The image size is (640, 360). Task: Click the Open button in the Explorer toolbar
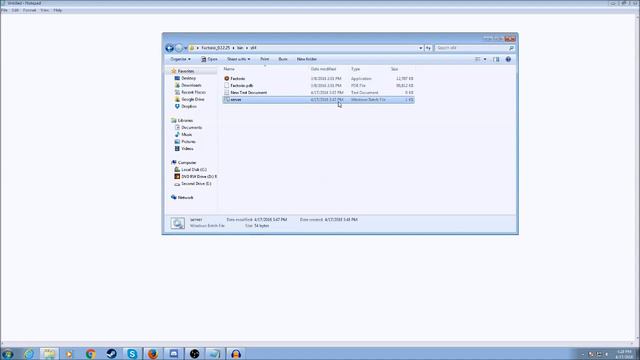click(x=209, y=59)
